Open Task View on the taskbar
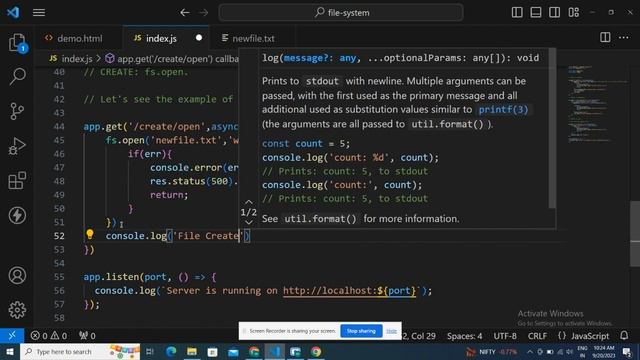Screen dimensions: 640x360 [x=149, y=351]
